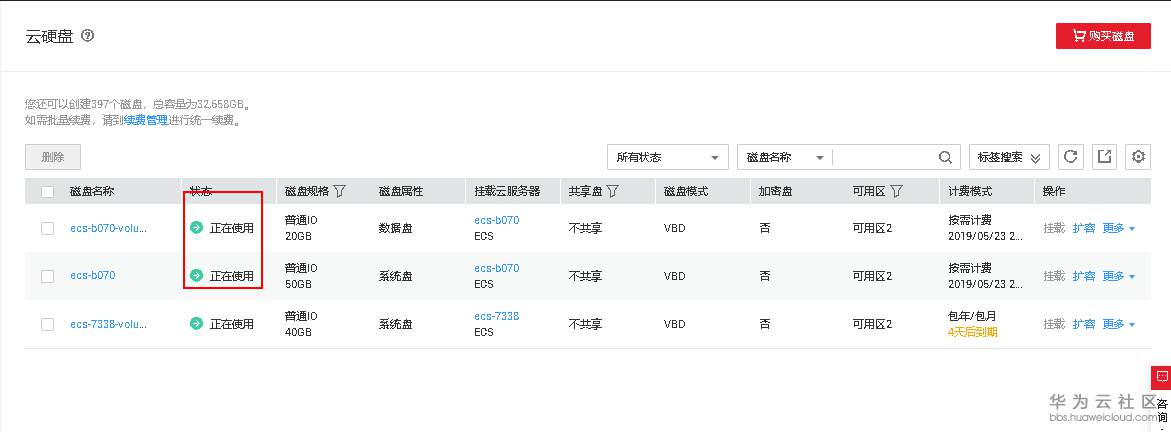Open the 所有状态 status dropdown

click(668, 158)
